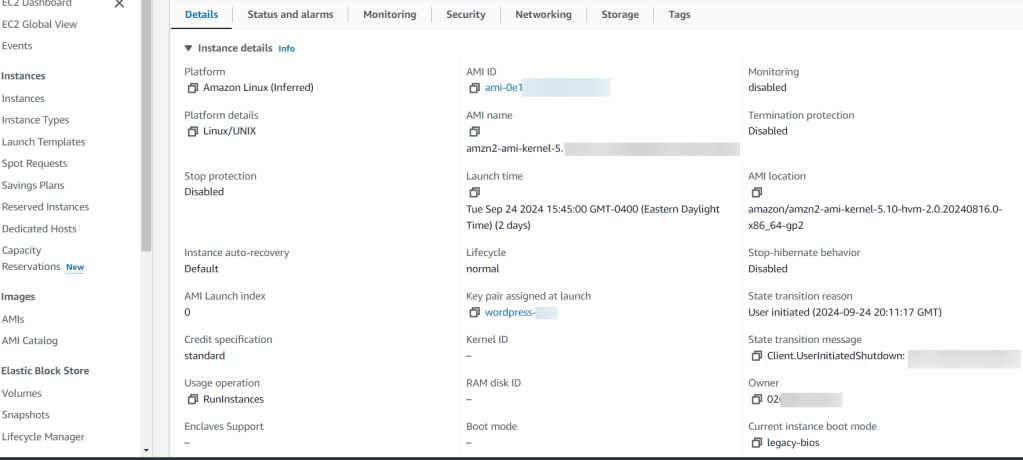1023x460 pixels.
Task: Copy the wordpress key pair name
Action: click(475, 313)
